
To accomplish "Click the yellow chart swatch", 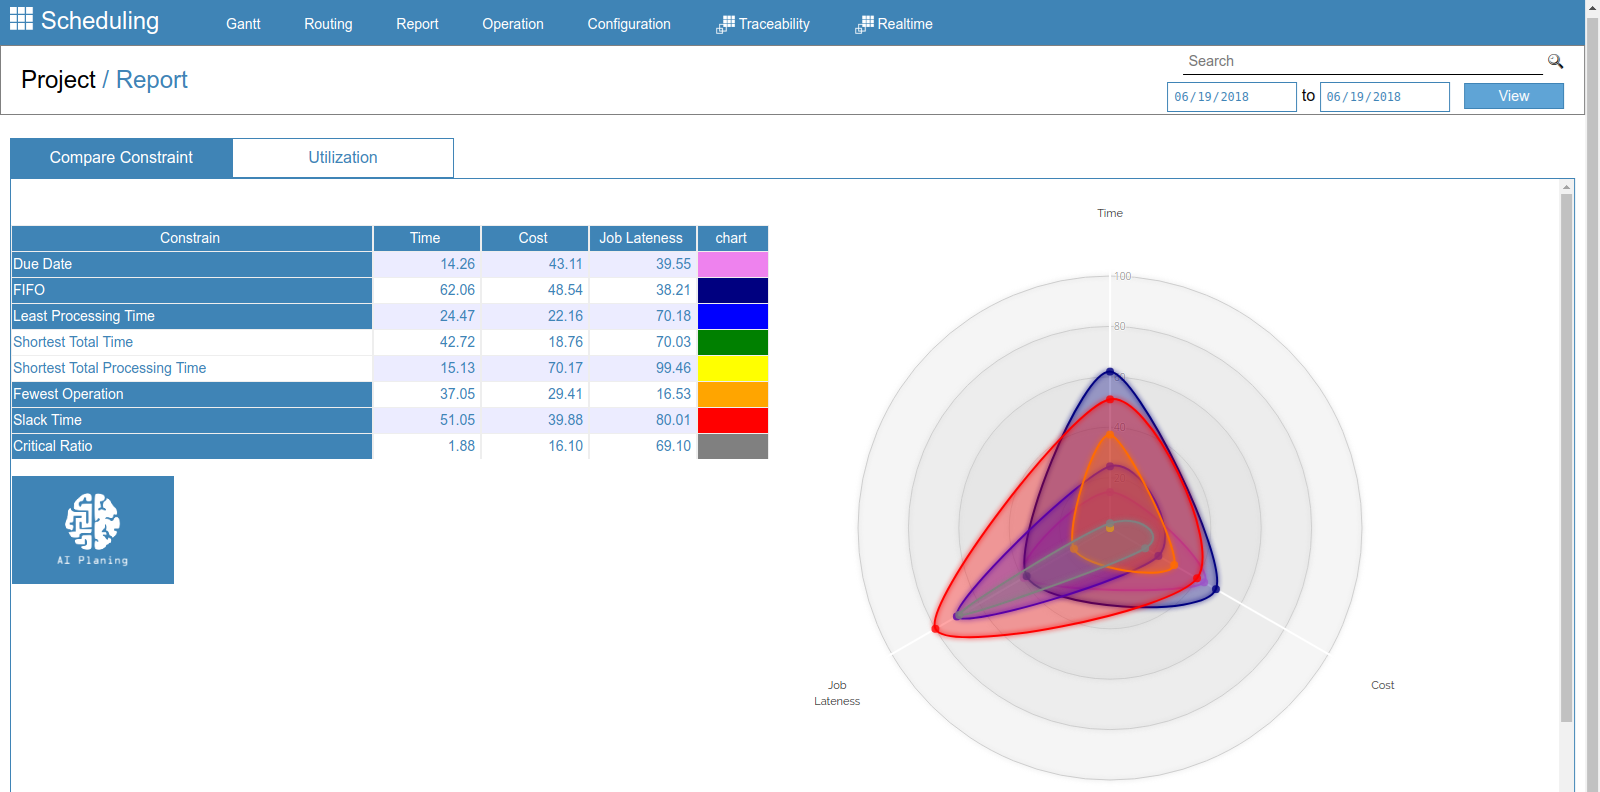I will [x=732, y=368].
